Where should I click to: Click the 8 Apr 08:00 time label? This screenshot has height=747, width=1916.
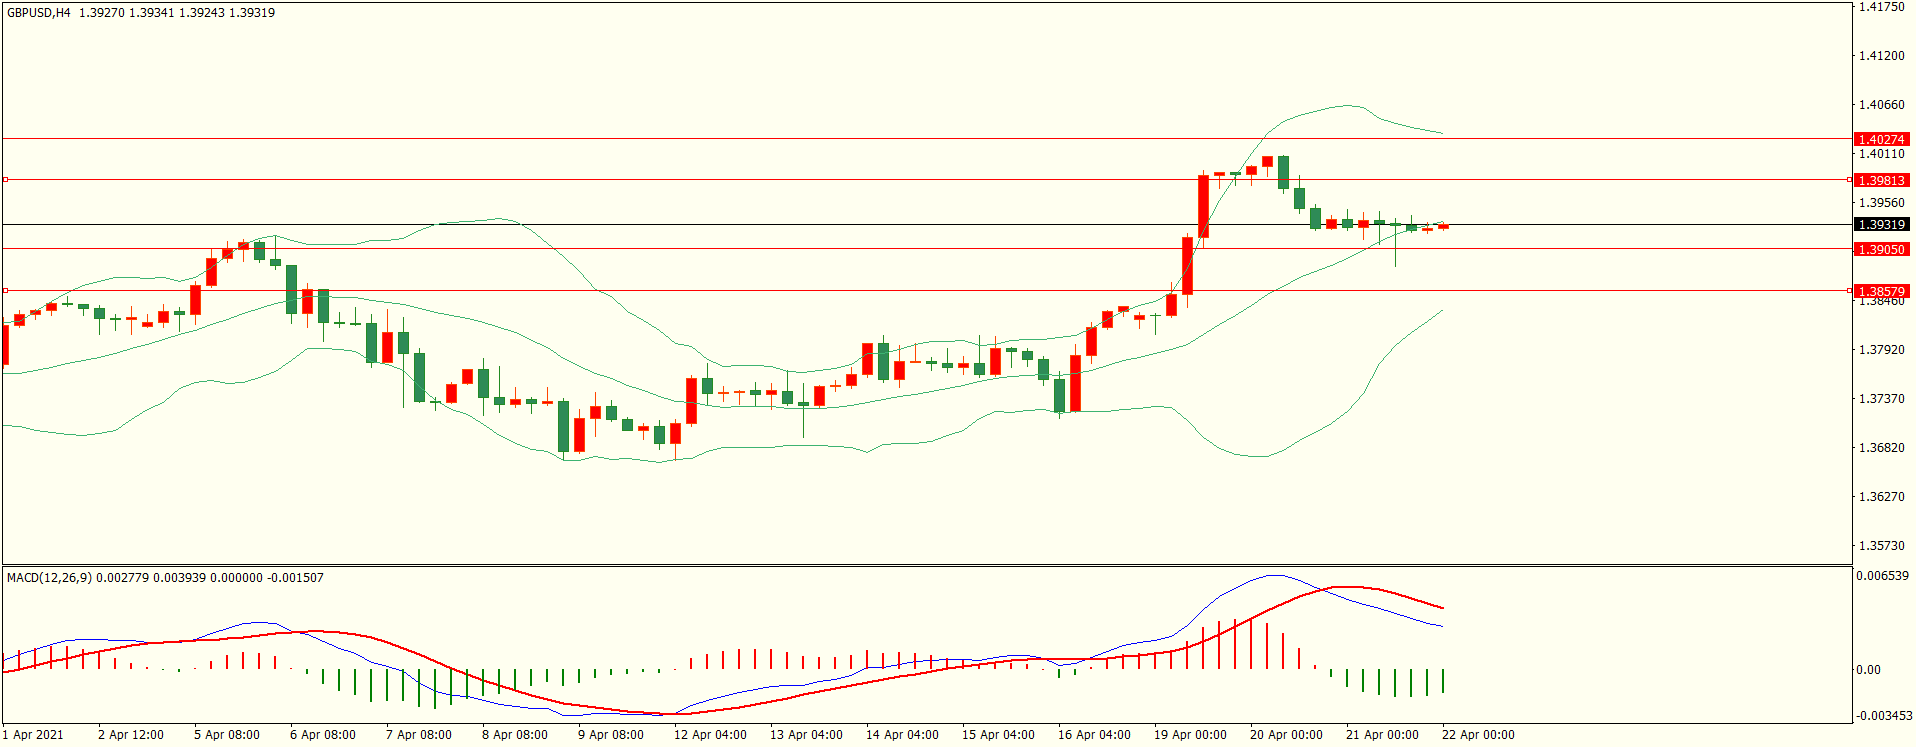pyautogui.click(x=515, y=735)
